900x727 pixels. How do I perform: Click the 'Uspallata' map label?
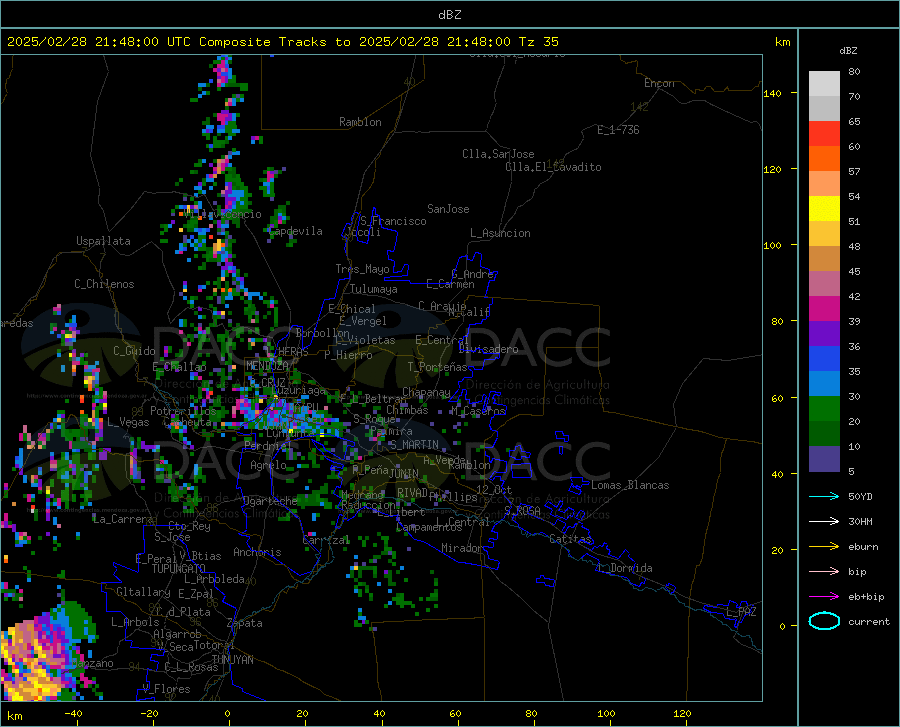103,241
